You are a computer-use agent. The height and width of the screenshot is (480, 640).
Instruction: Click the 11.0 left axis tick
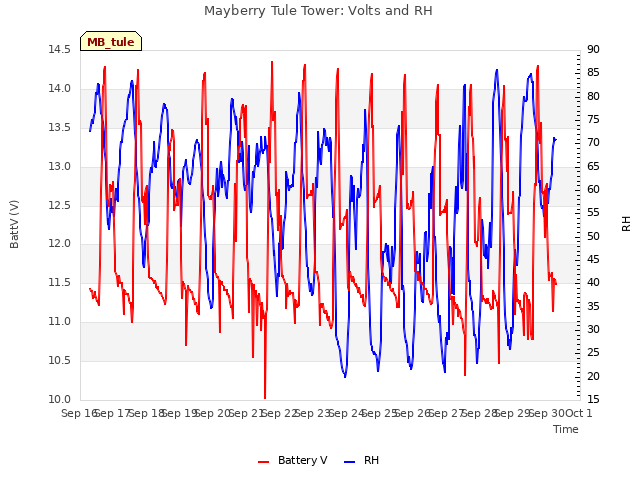tap(60, 322)
